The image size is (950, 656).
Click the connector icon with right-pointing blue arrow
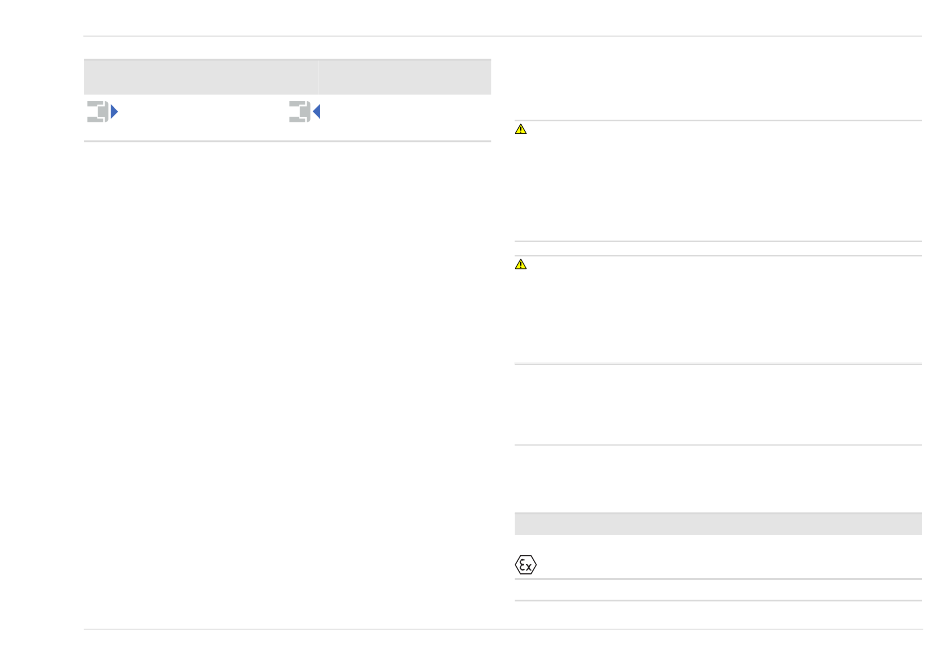coord(102,111)
